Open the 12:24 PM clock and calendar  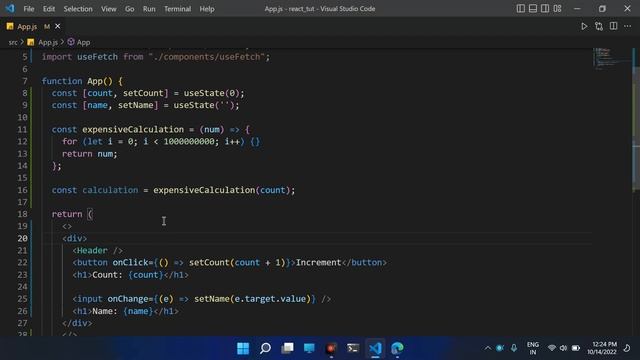click(x=602, y=348)
